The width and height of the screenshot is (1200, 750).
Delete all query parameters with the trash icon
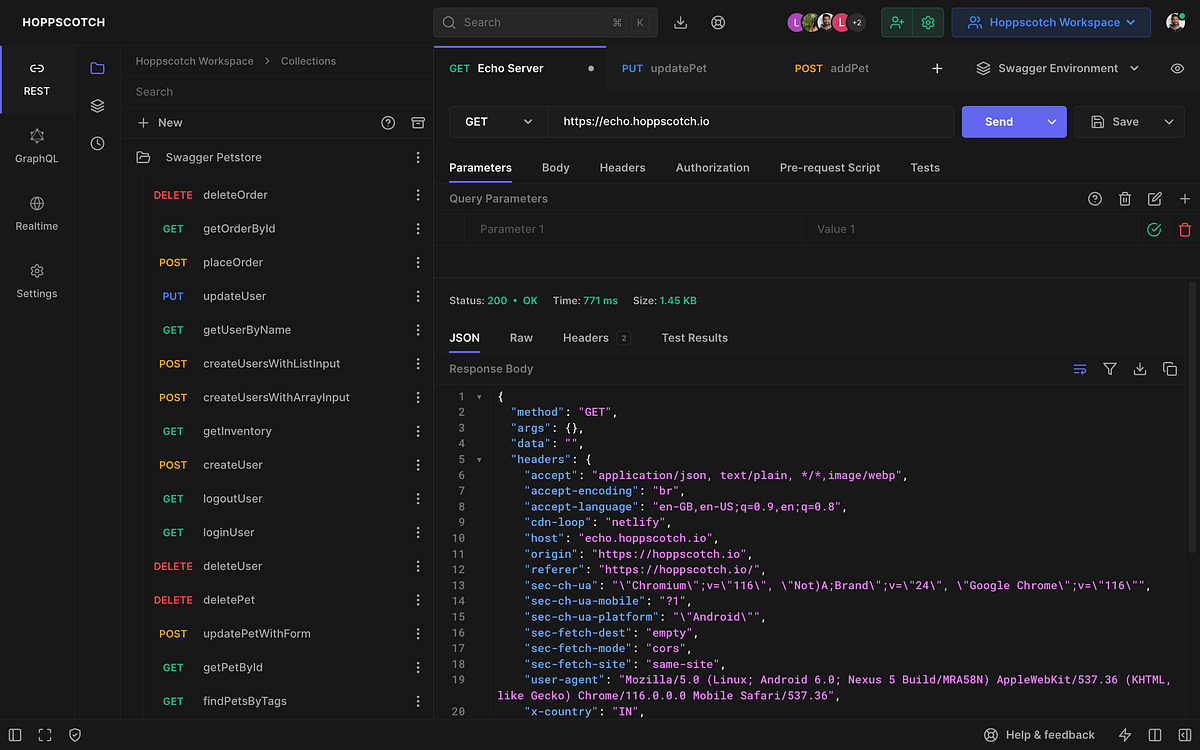click(1125, 198)
